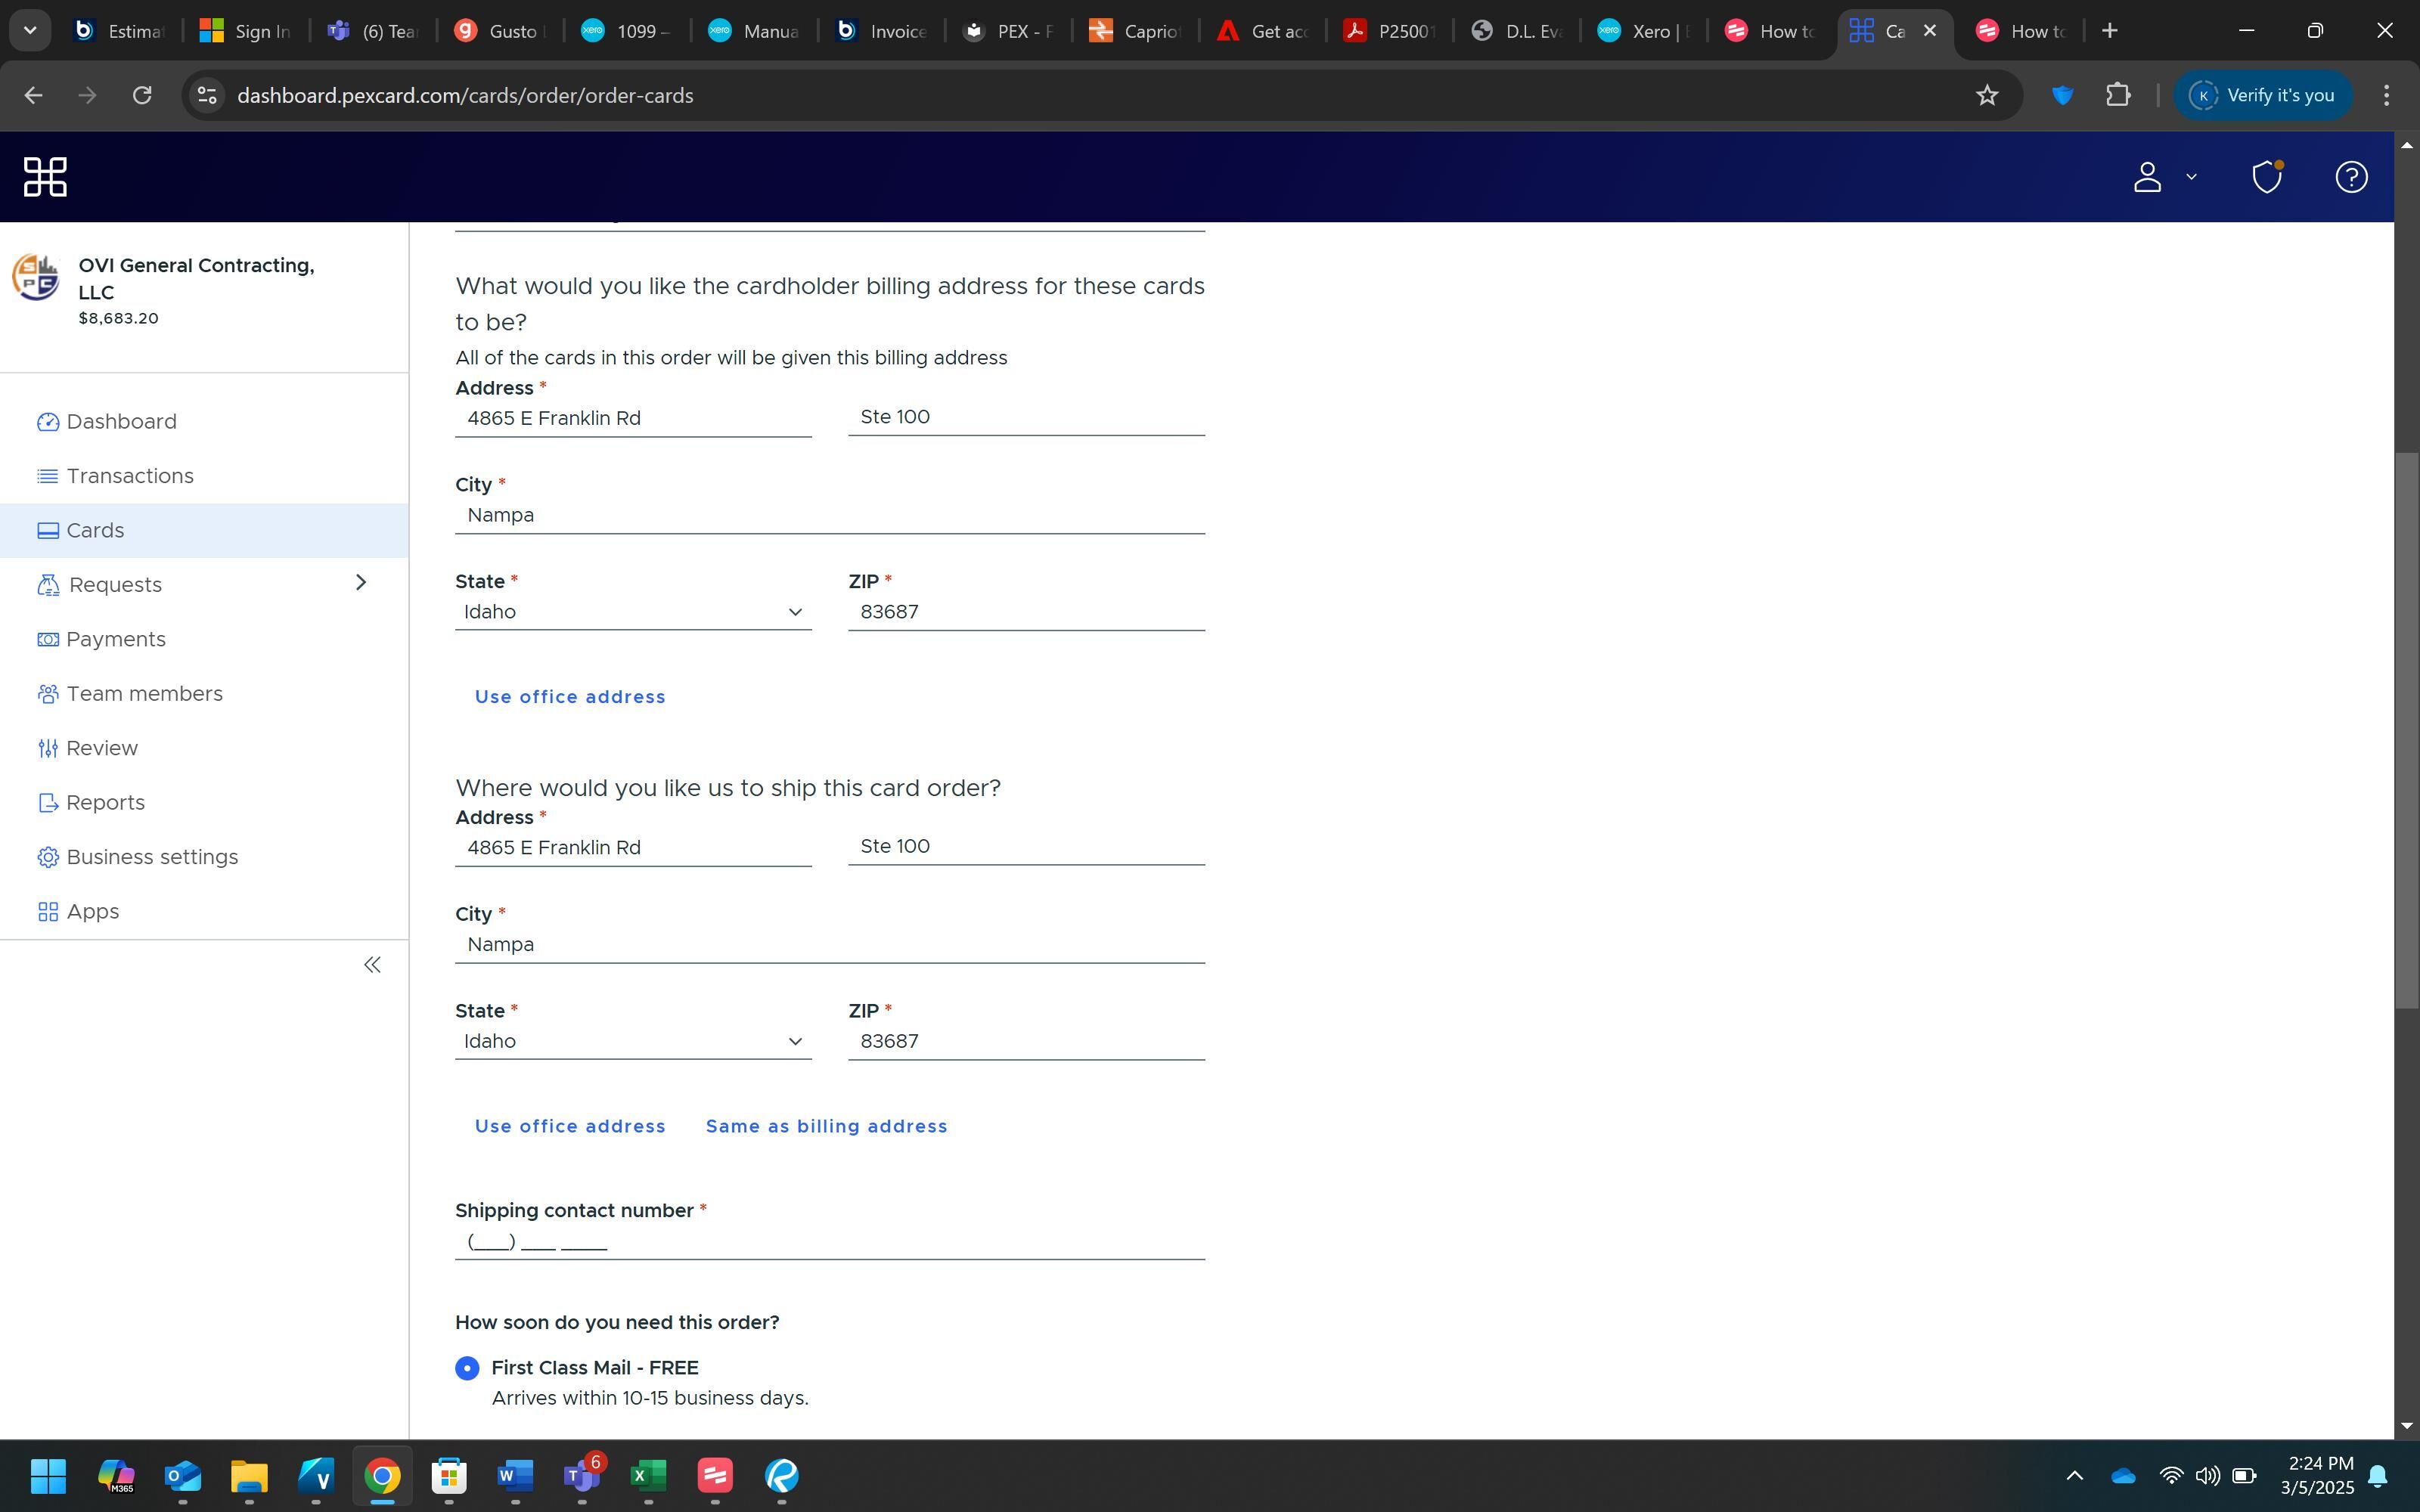The image size is (2420, 1512).
Task: Collapse the sidebar with double chevron
Action: click(372, 965)
